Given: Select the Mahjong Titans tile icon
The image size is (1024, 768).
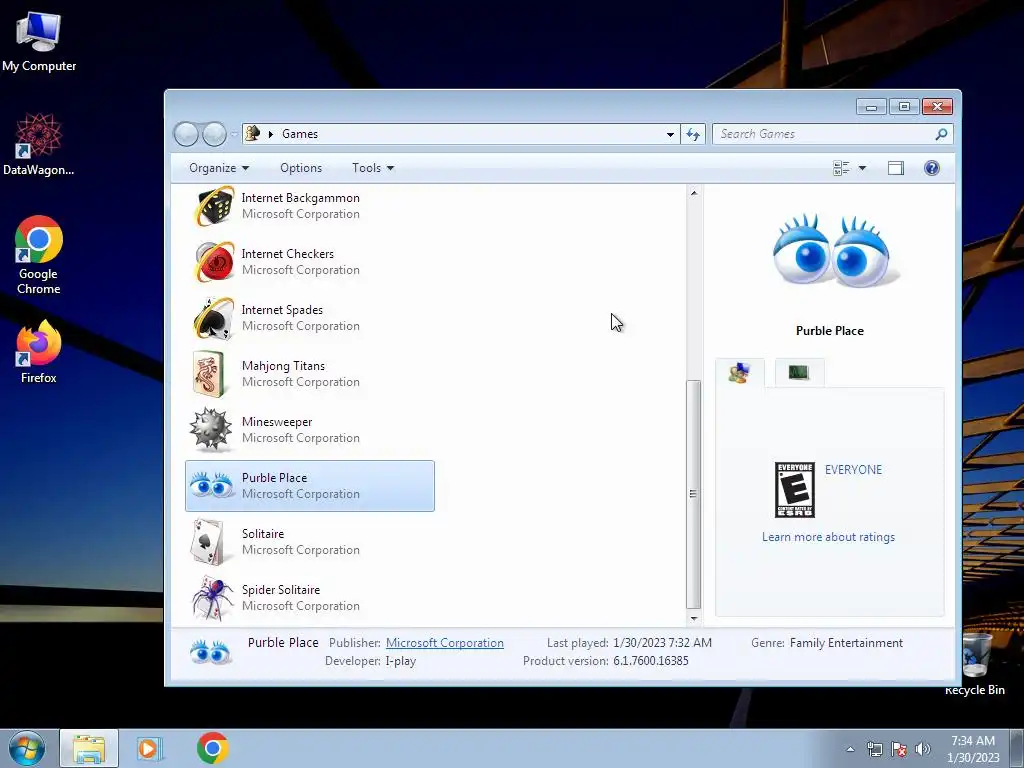Looking at the screenshot, I should pos(210,374).
